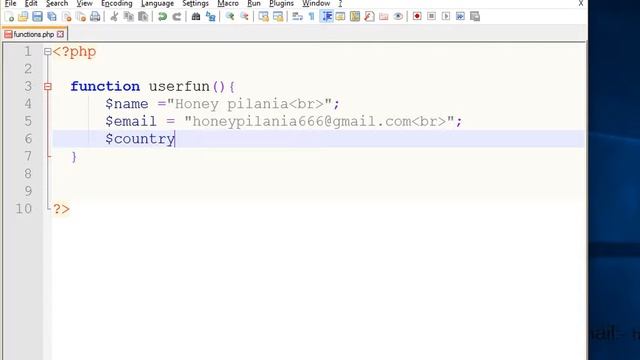
Task: Close the functions.php tab
Action: 60,34
